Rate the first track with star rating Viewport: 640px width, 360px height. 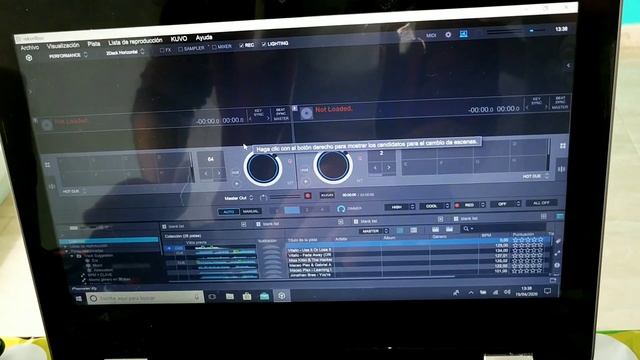pyautogui.click(x=528, y=240)
